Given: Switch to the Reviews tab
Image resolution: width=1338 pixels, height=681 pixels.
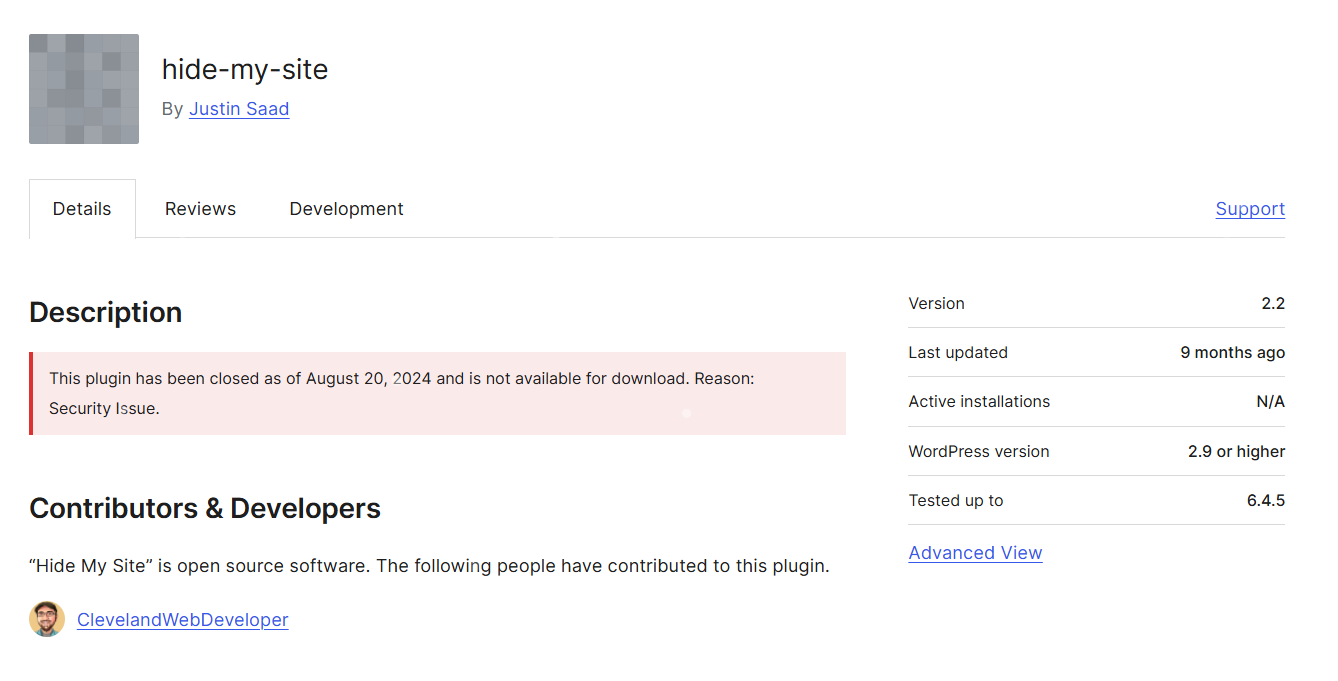Looking at the screenshot, I should [x=200, y=209].
